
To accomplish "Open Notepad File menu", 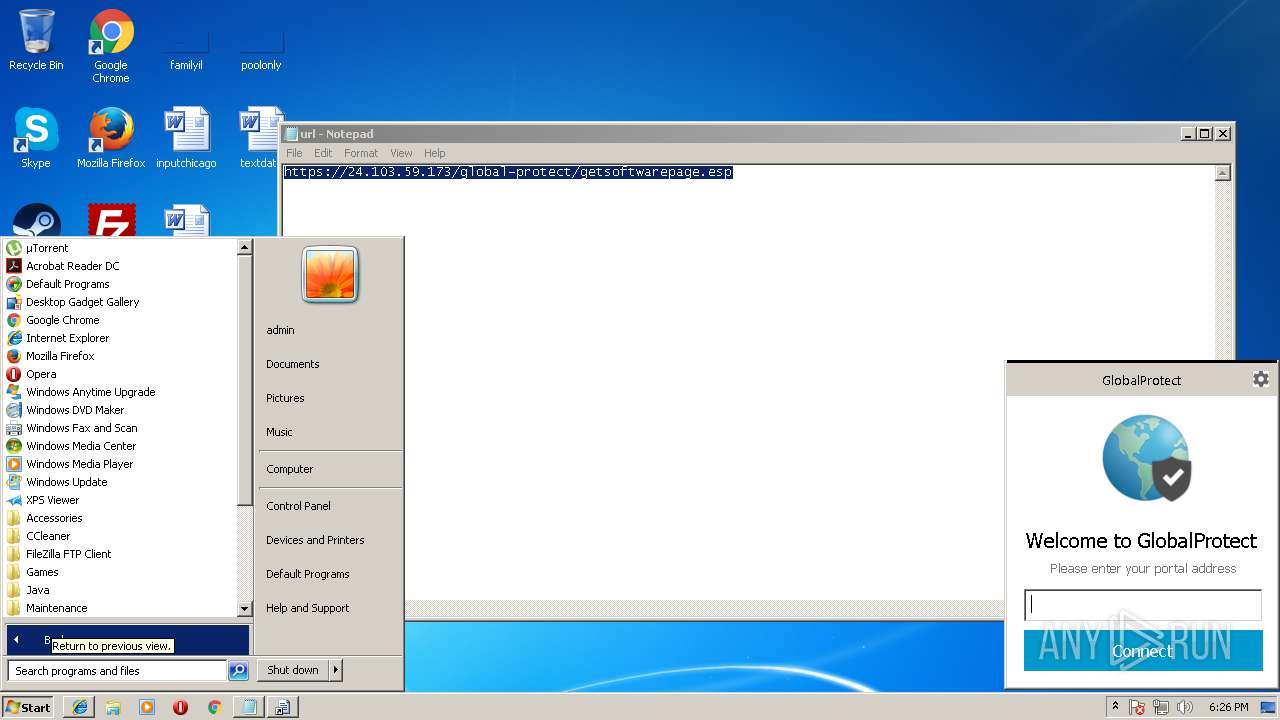I will coord(294,153).
